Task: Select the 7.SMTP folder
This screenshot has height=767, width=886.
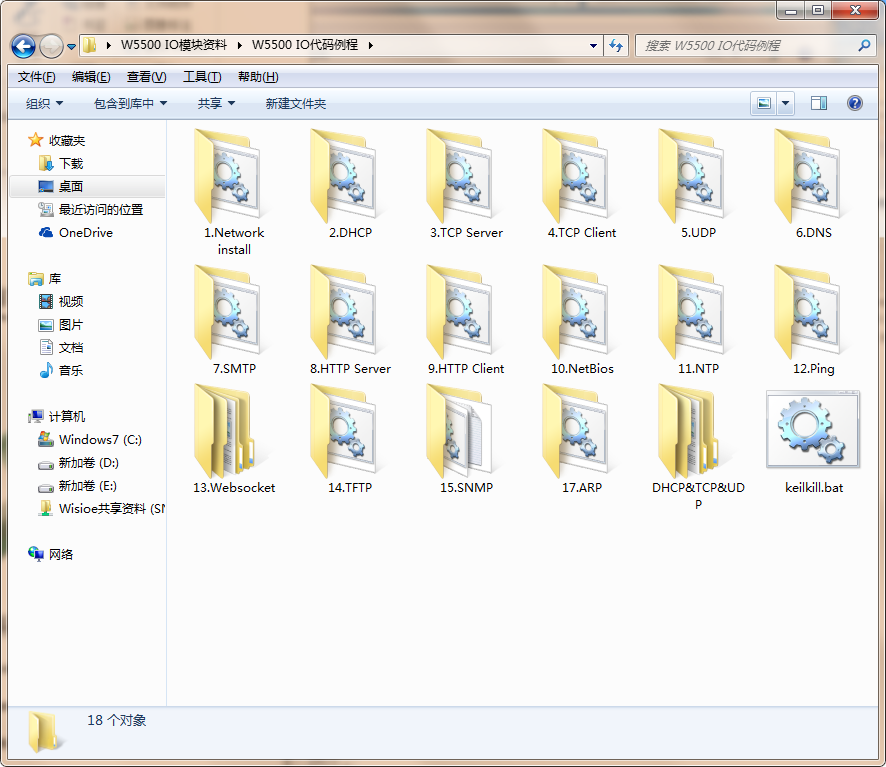Action: point(234,320)
